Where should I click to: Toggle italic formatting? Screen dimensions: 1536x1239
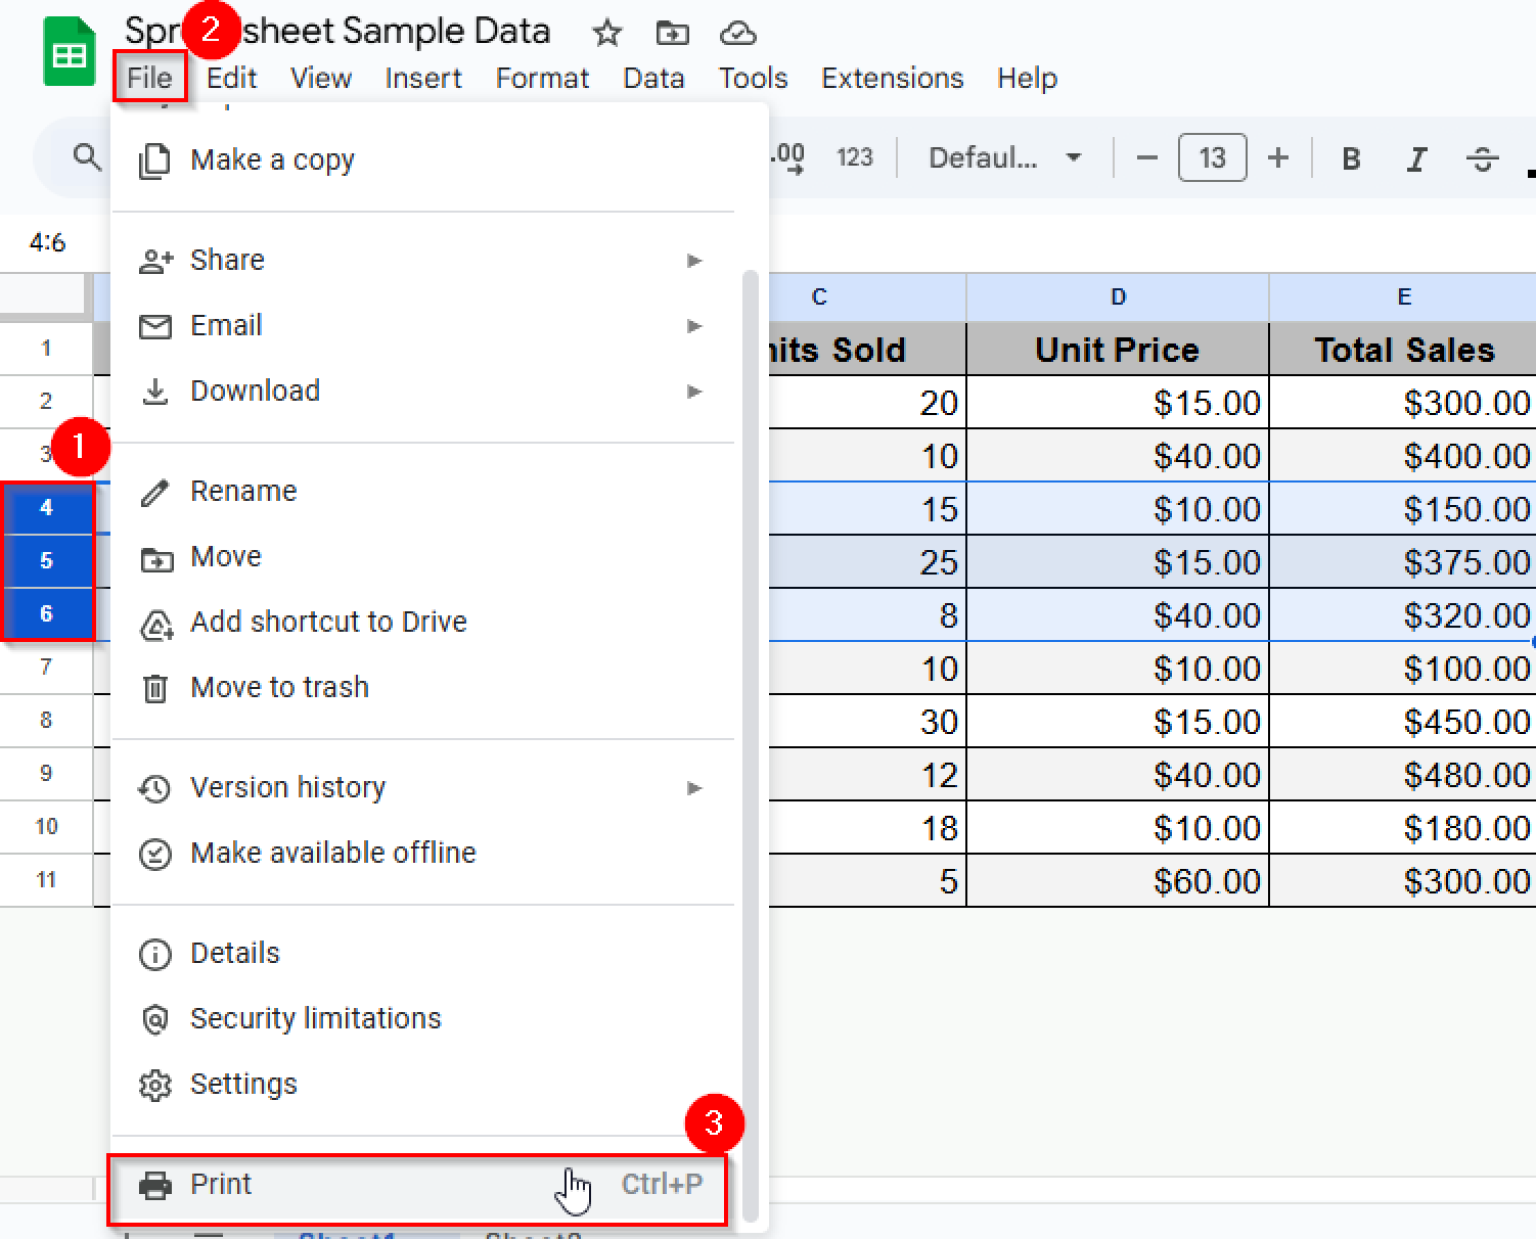tap(1416, 159)
